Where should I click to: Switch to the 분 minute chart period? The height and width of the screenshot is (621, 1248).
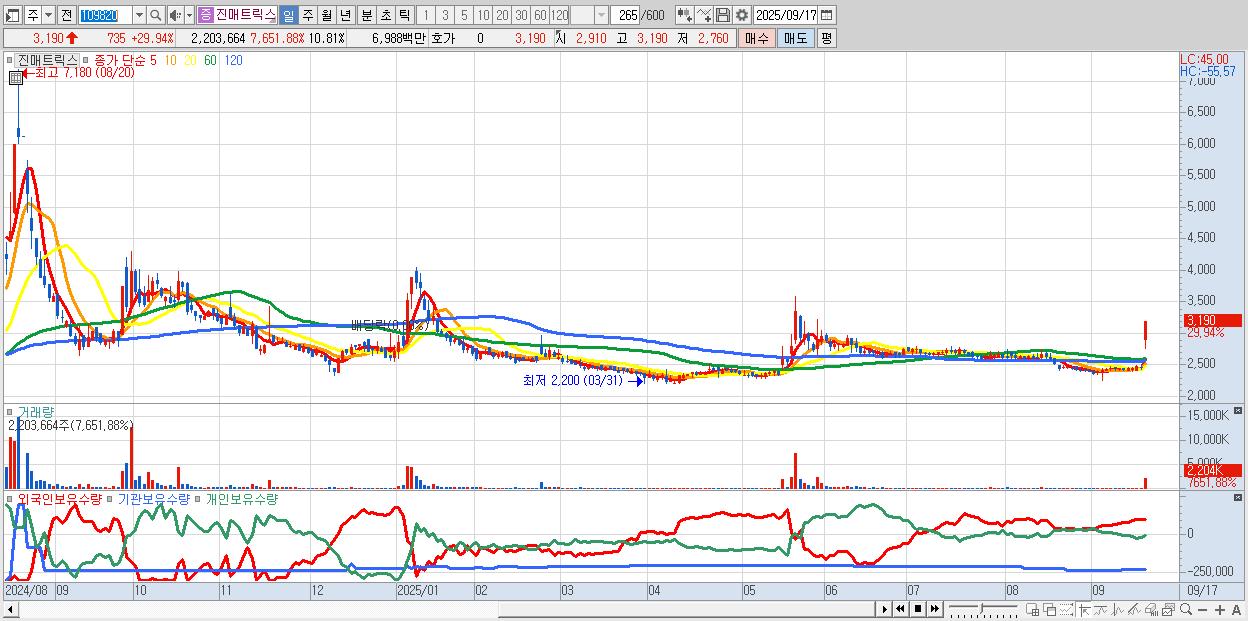(366, 15)
